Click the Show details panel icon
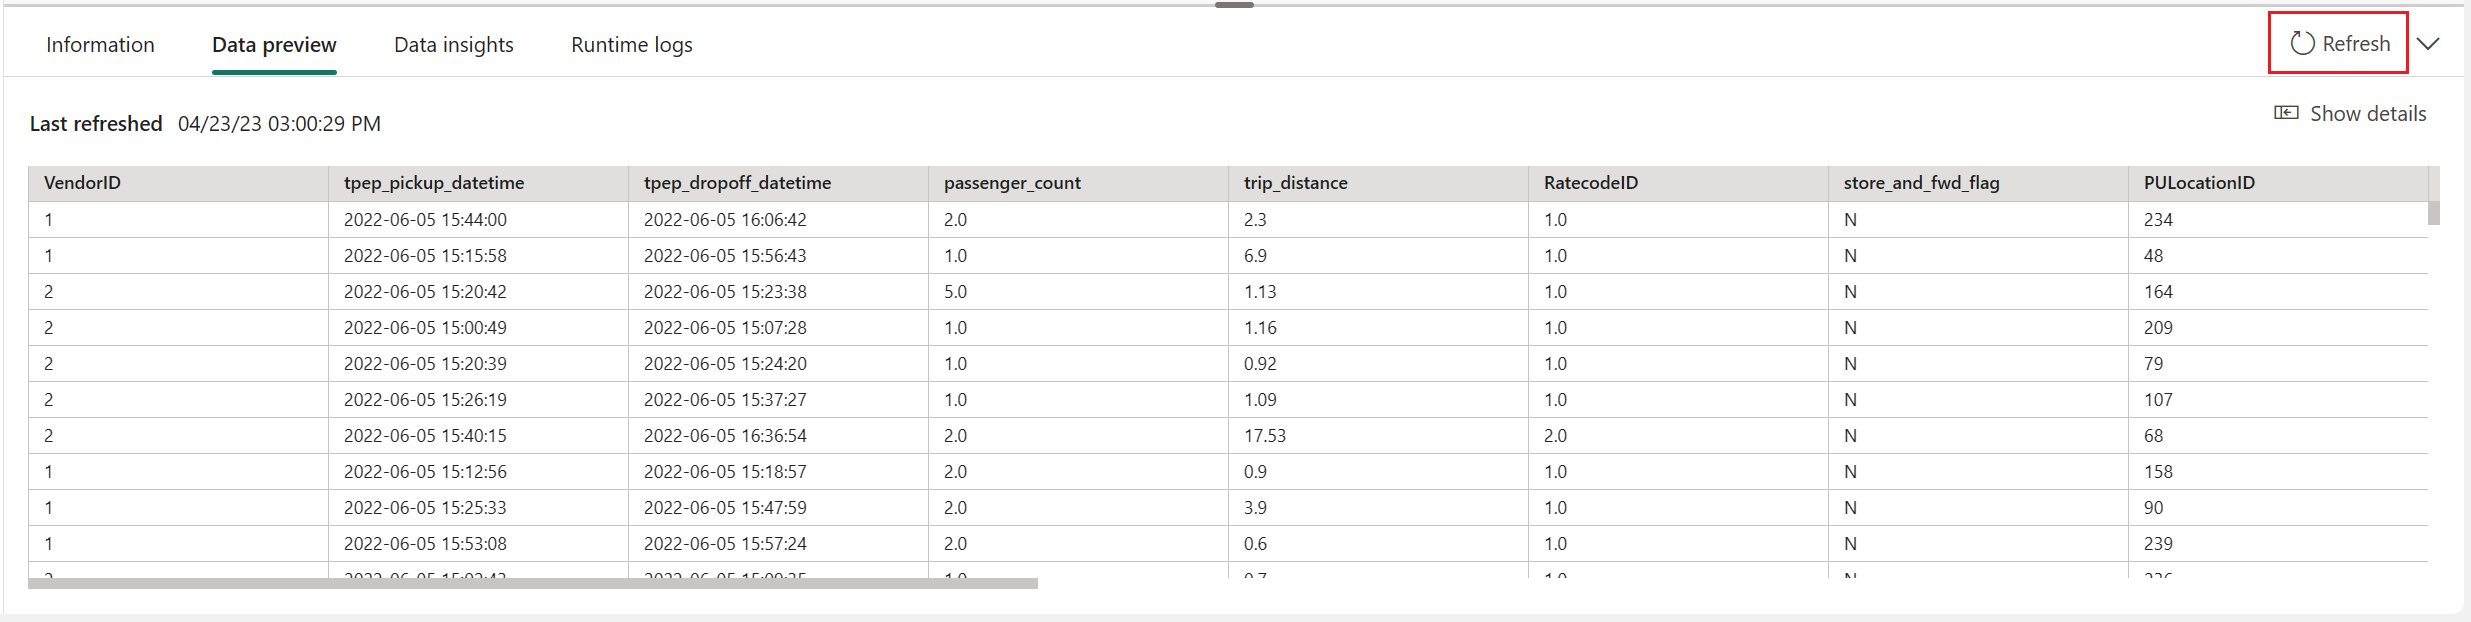 pyautogui.click(x=2286, y=113)
